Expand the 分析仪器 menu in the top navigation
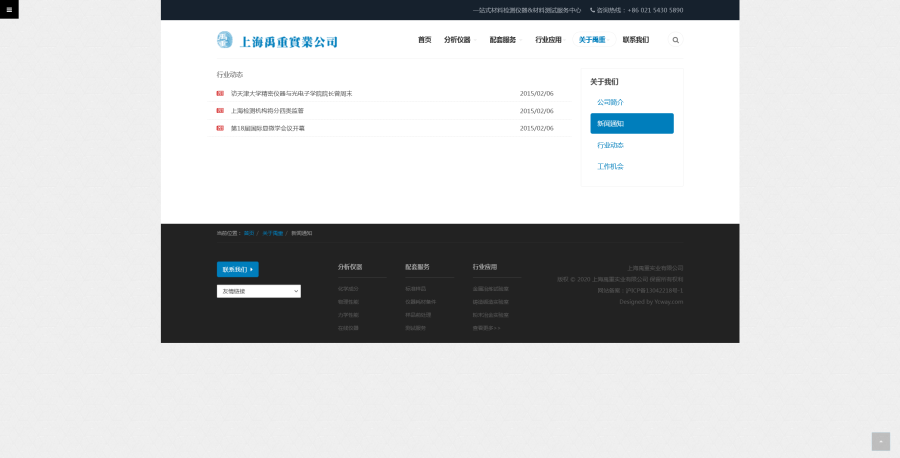The image size is (900, 458). [458, 40]
